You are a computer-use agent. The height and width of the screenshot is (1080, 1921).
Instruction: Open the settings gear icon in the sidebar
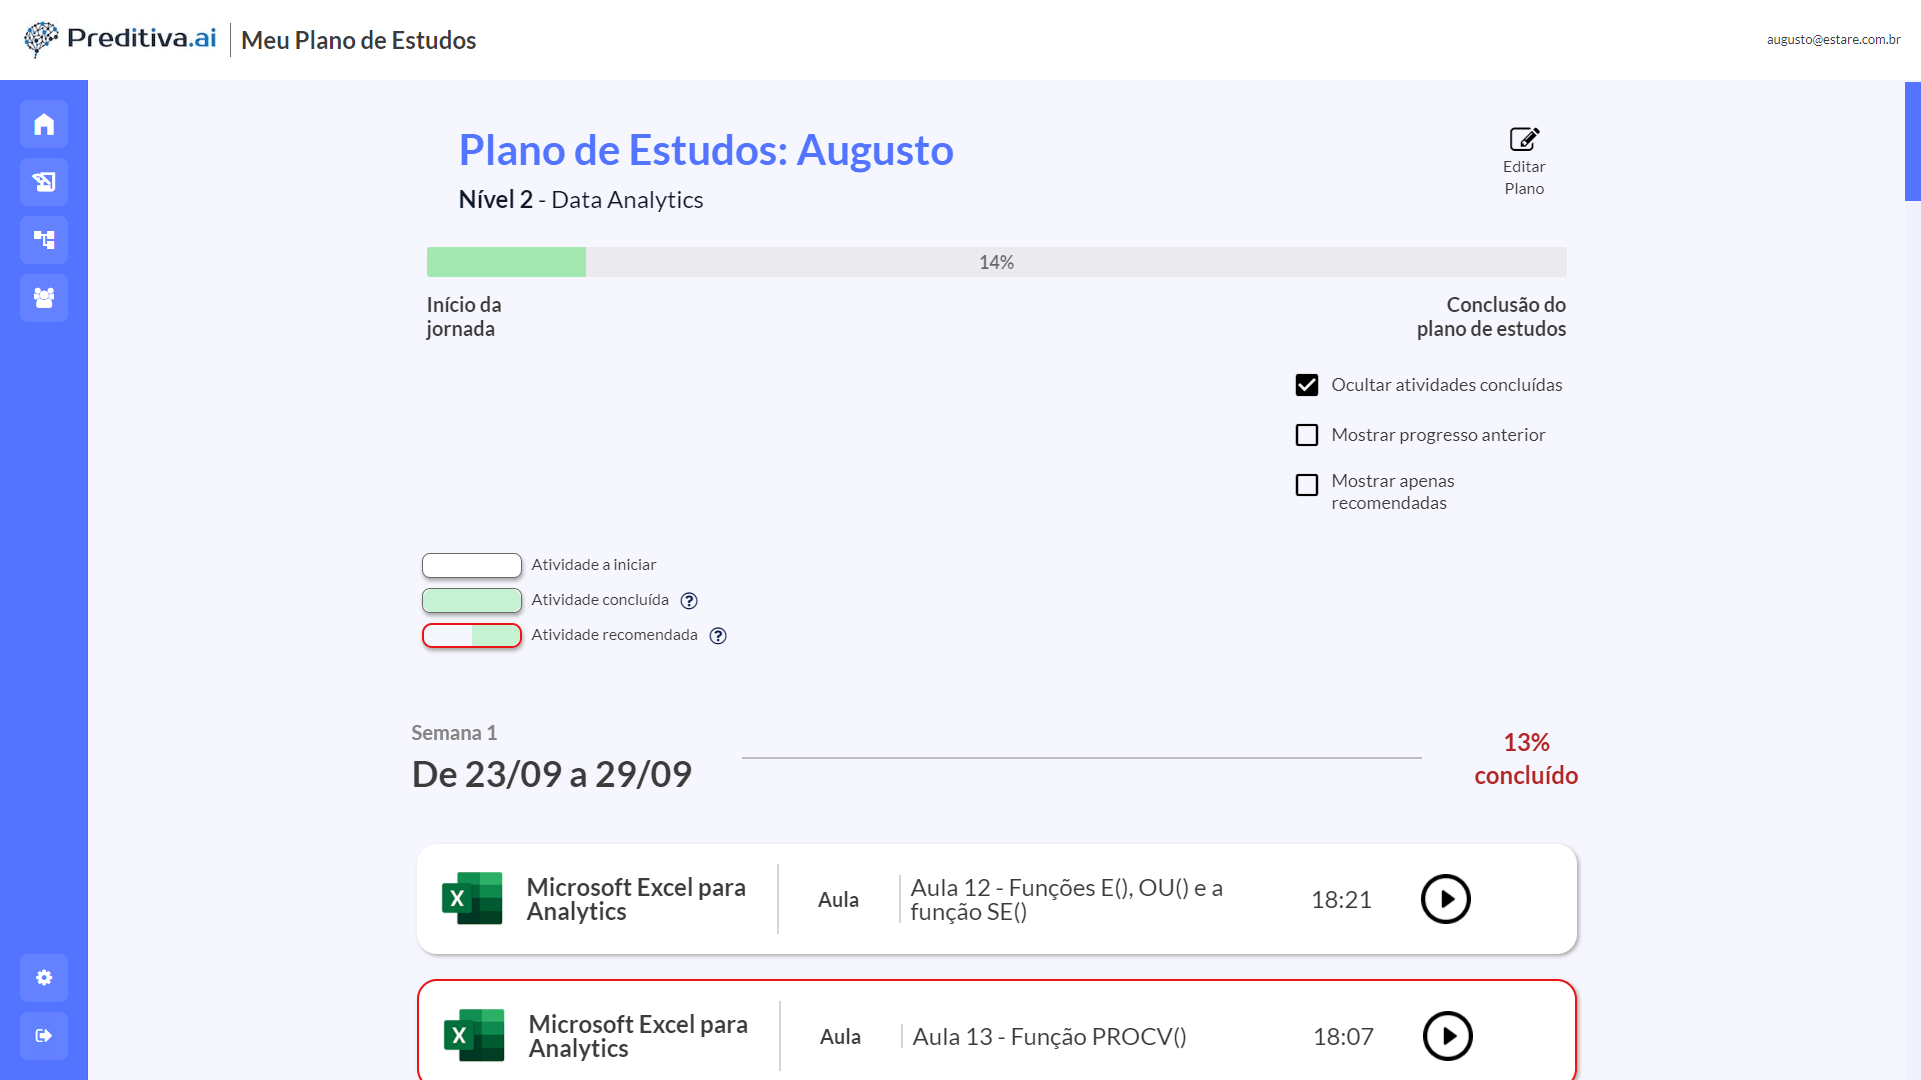44,978
